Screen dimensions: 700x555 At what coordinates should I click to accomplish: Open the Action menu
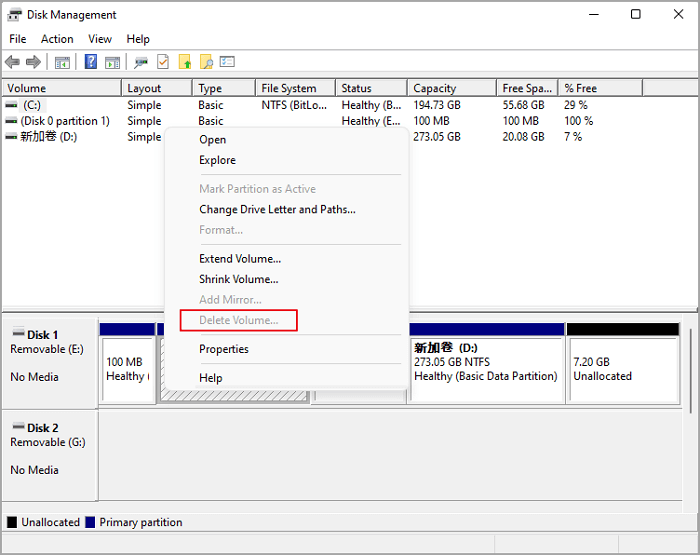point(57,39)
